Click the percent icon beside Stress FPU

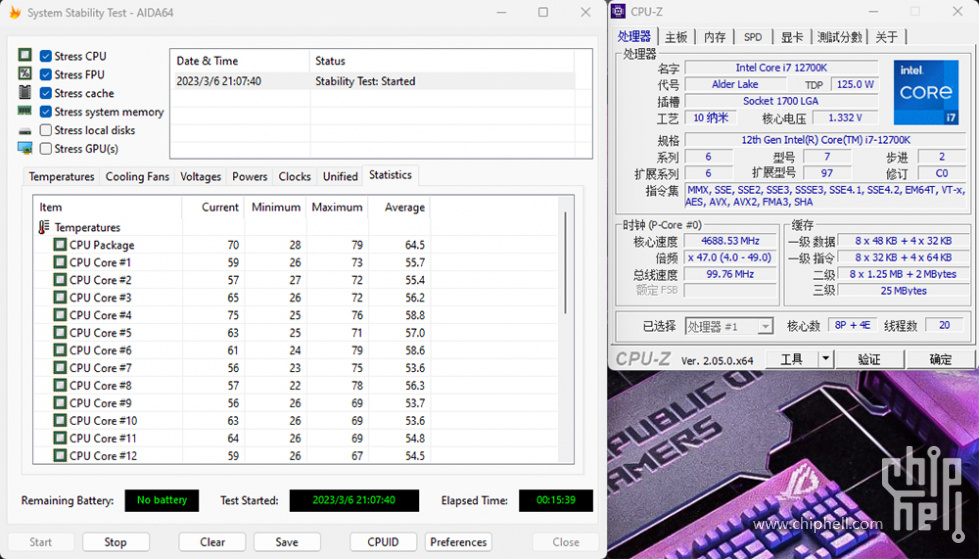coord(25,74)
